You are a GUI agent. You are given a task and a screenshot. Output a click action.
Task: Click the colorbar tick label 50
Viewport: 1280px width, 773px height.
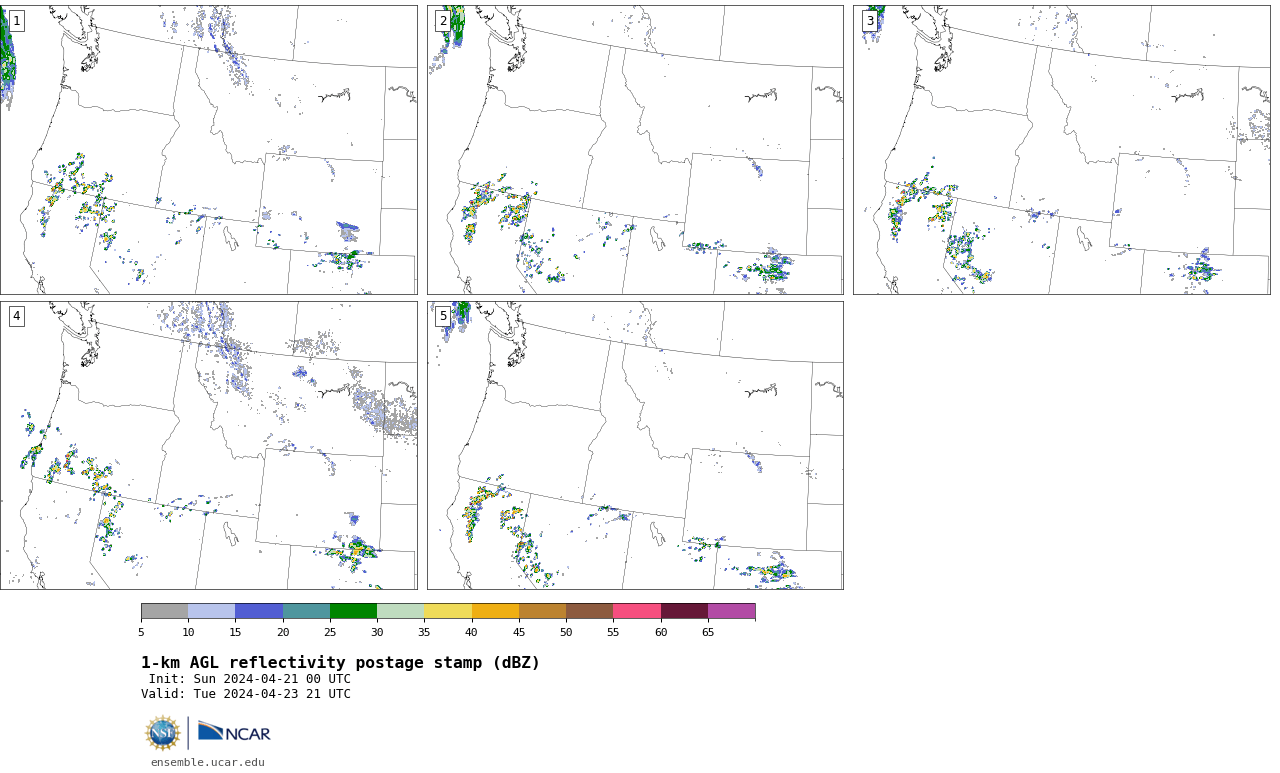(x=566, y=632)
